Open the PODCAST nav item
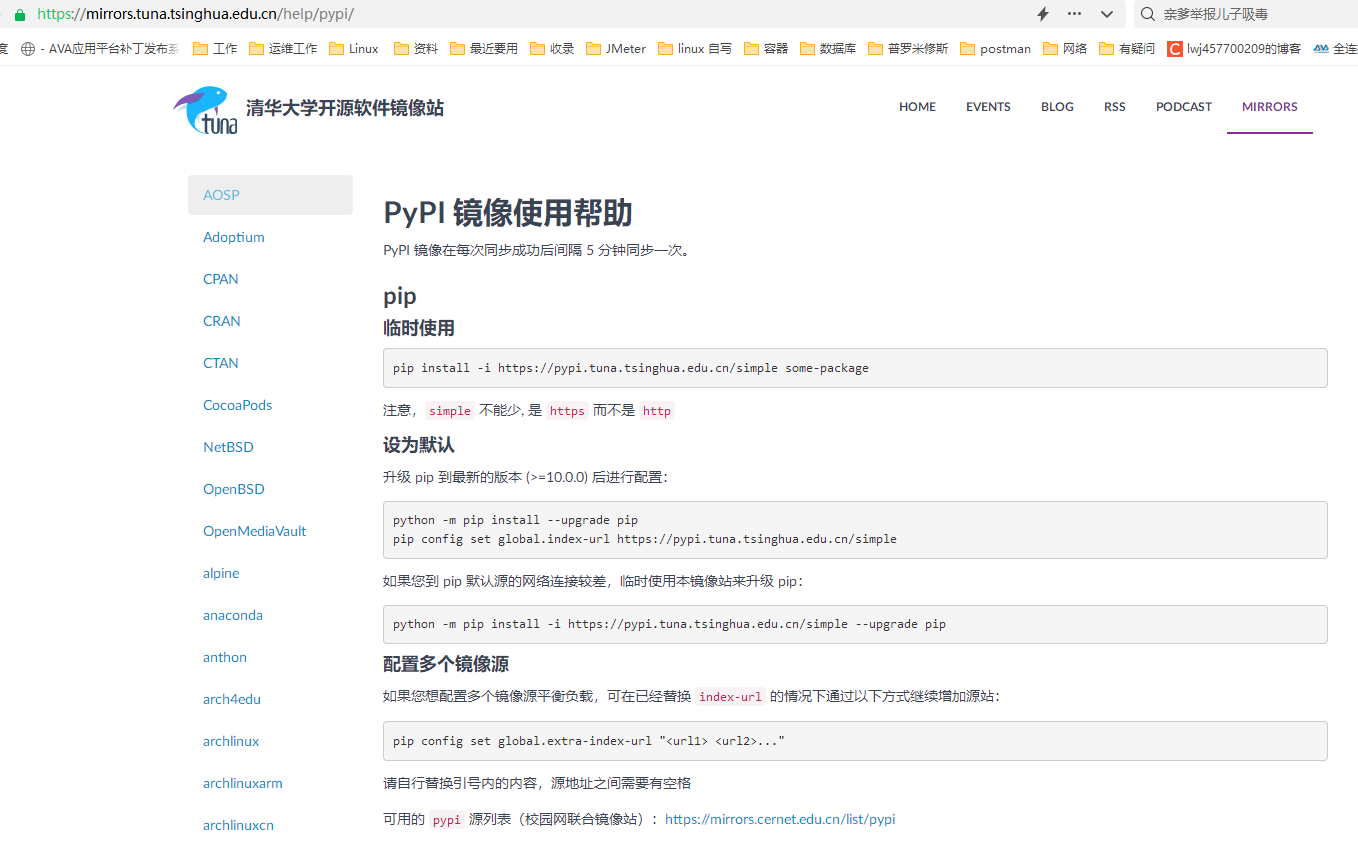This screenshot has width=1358, height=856. coord(1184,107)
